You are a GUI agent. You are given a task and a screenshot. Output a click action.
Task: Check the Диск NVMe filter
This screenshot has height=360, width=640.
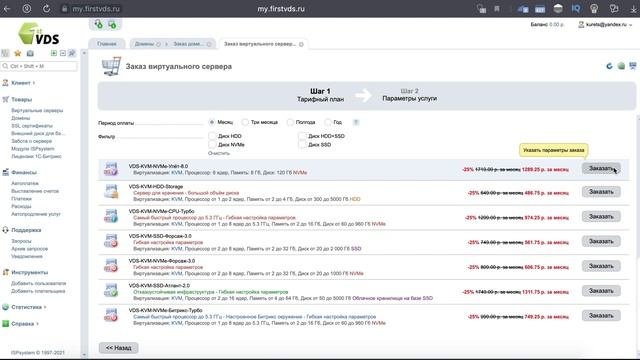pyautogui.click(x=212, y=144)
